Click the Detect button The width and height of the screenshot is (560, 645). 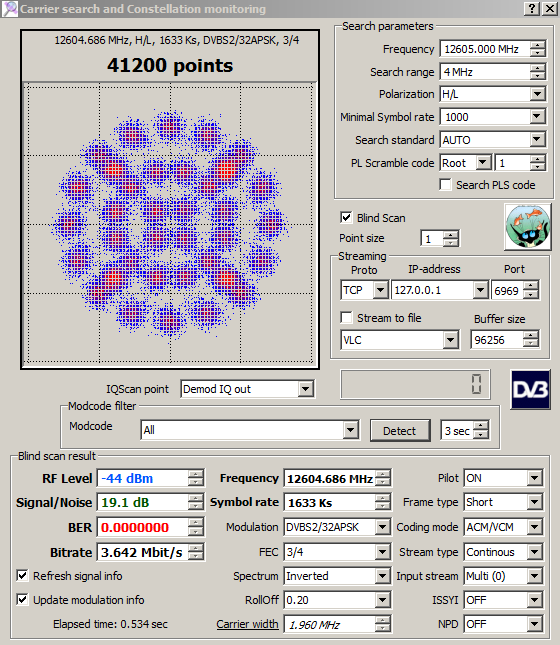pos(400,431)
